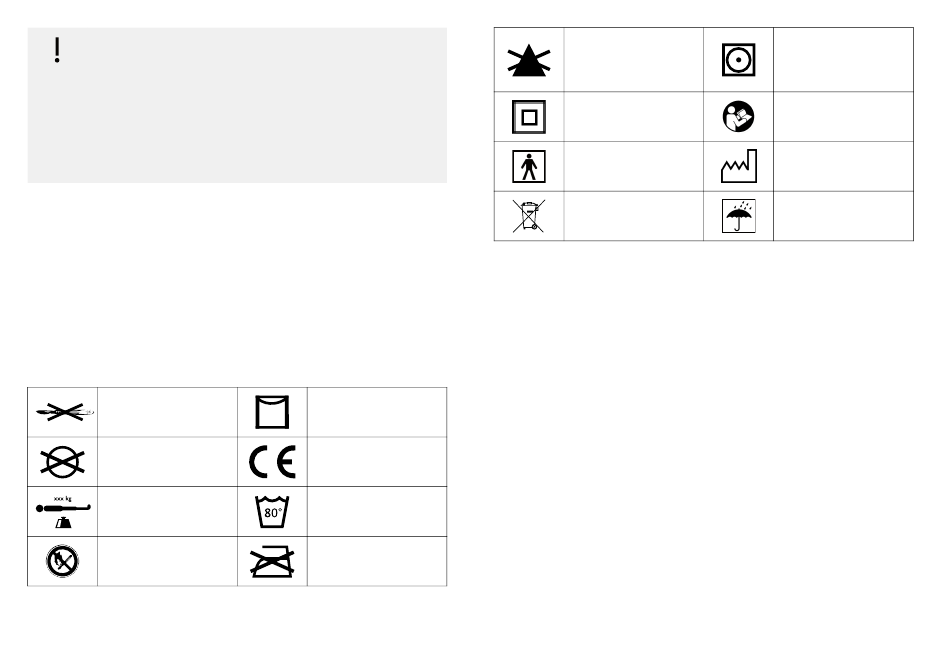
Task: Click the 80° wash temperature symbol
Action: click(x=272, y=512)
